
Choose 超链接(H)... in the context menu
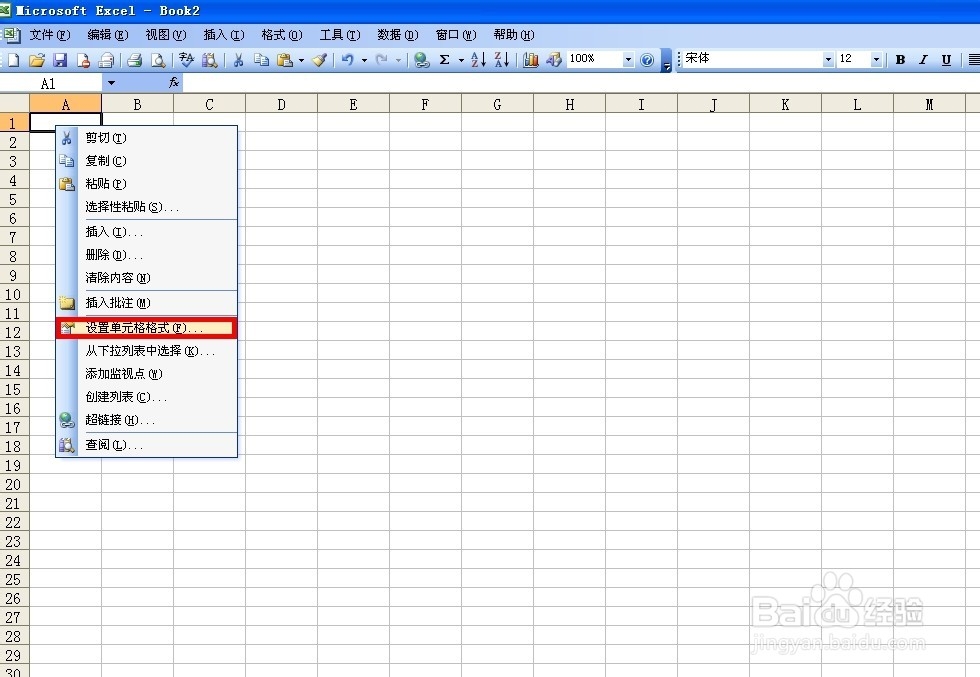[147, 420]
